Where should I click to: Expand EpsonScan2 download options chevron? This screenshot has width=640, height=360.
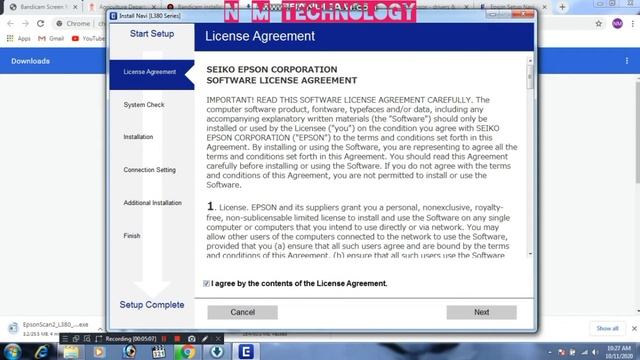tap(100, 328)
